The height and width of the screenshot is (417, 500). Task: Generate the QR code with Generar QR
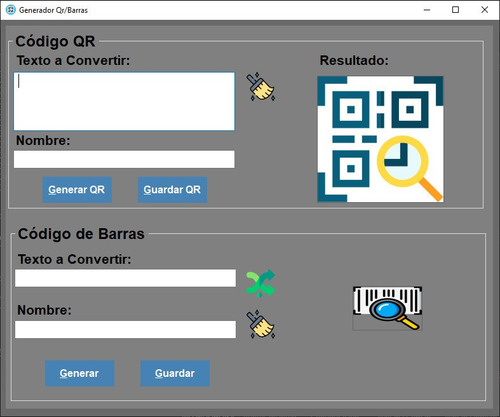pos(77,190)
